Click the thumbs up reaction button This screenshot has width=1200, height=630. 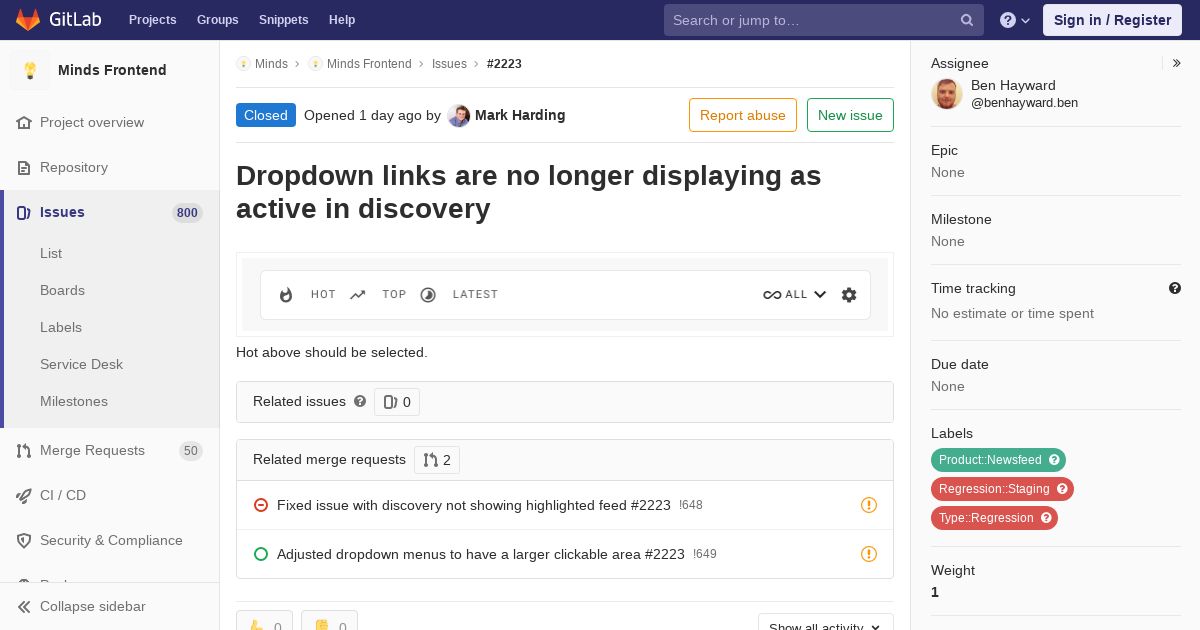click(264, 622)
